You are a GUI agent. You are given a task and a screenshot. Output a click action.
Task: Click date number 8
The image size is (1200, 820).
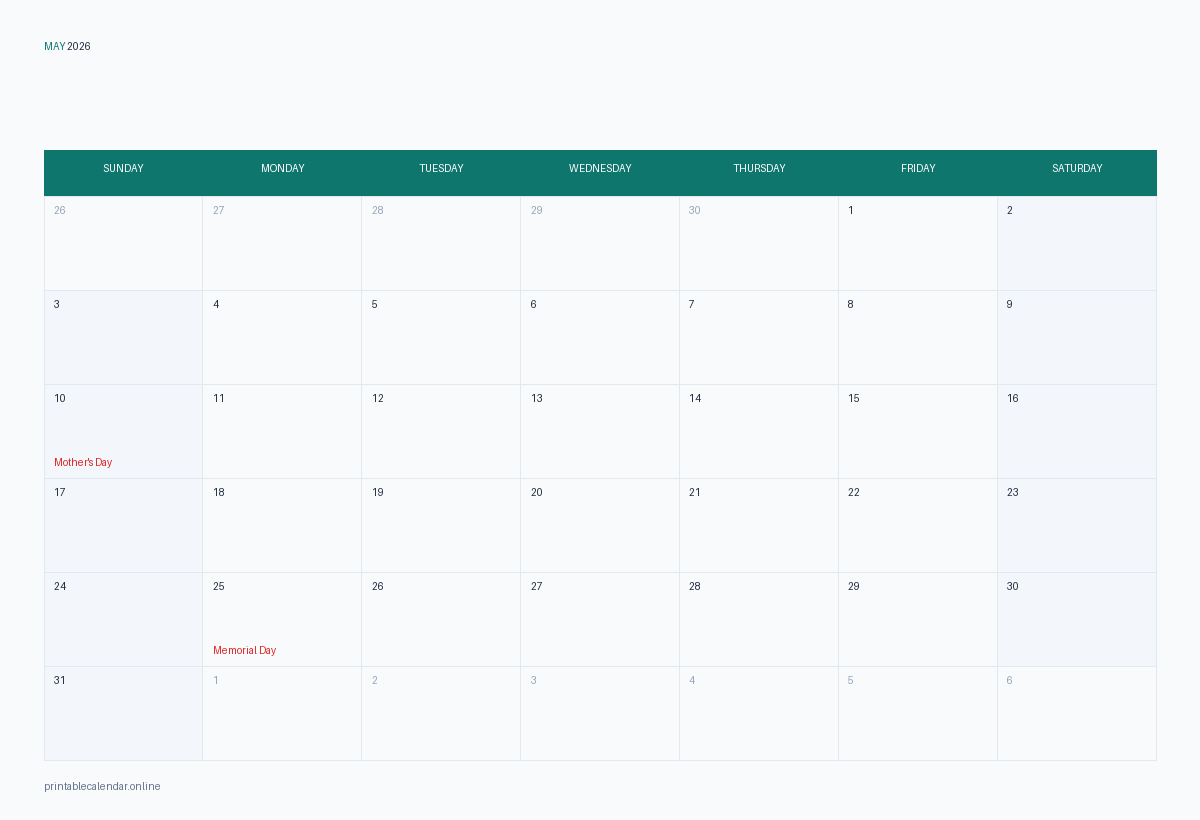pyautogui.click(x=851, y=305)
